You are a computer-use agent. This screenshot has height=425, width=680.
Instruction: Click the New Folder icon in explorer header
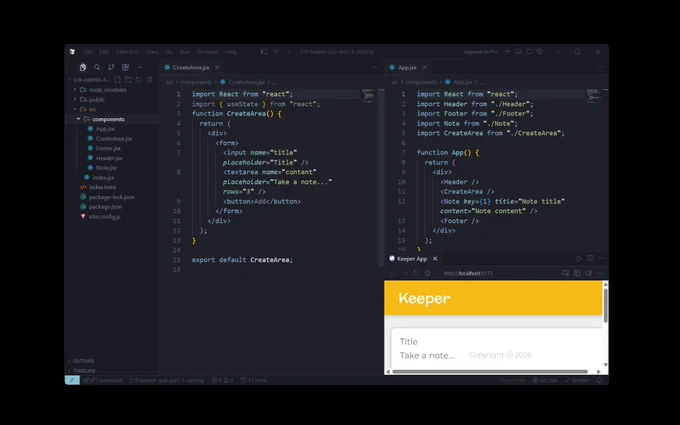click(128, 80)
